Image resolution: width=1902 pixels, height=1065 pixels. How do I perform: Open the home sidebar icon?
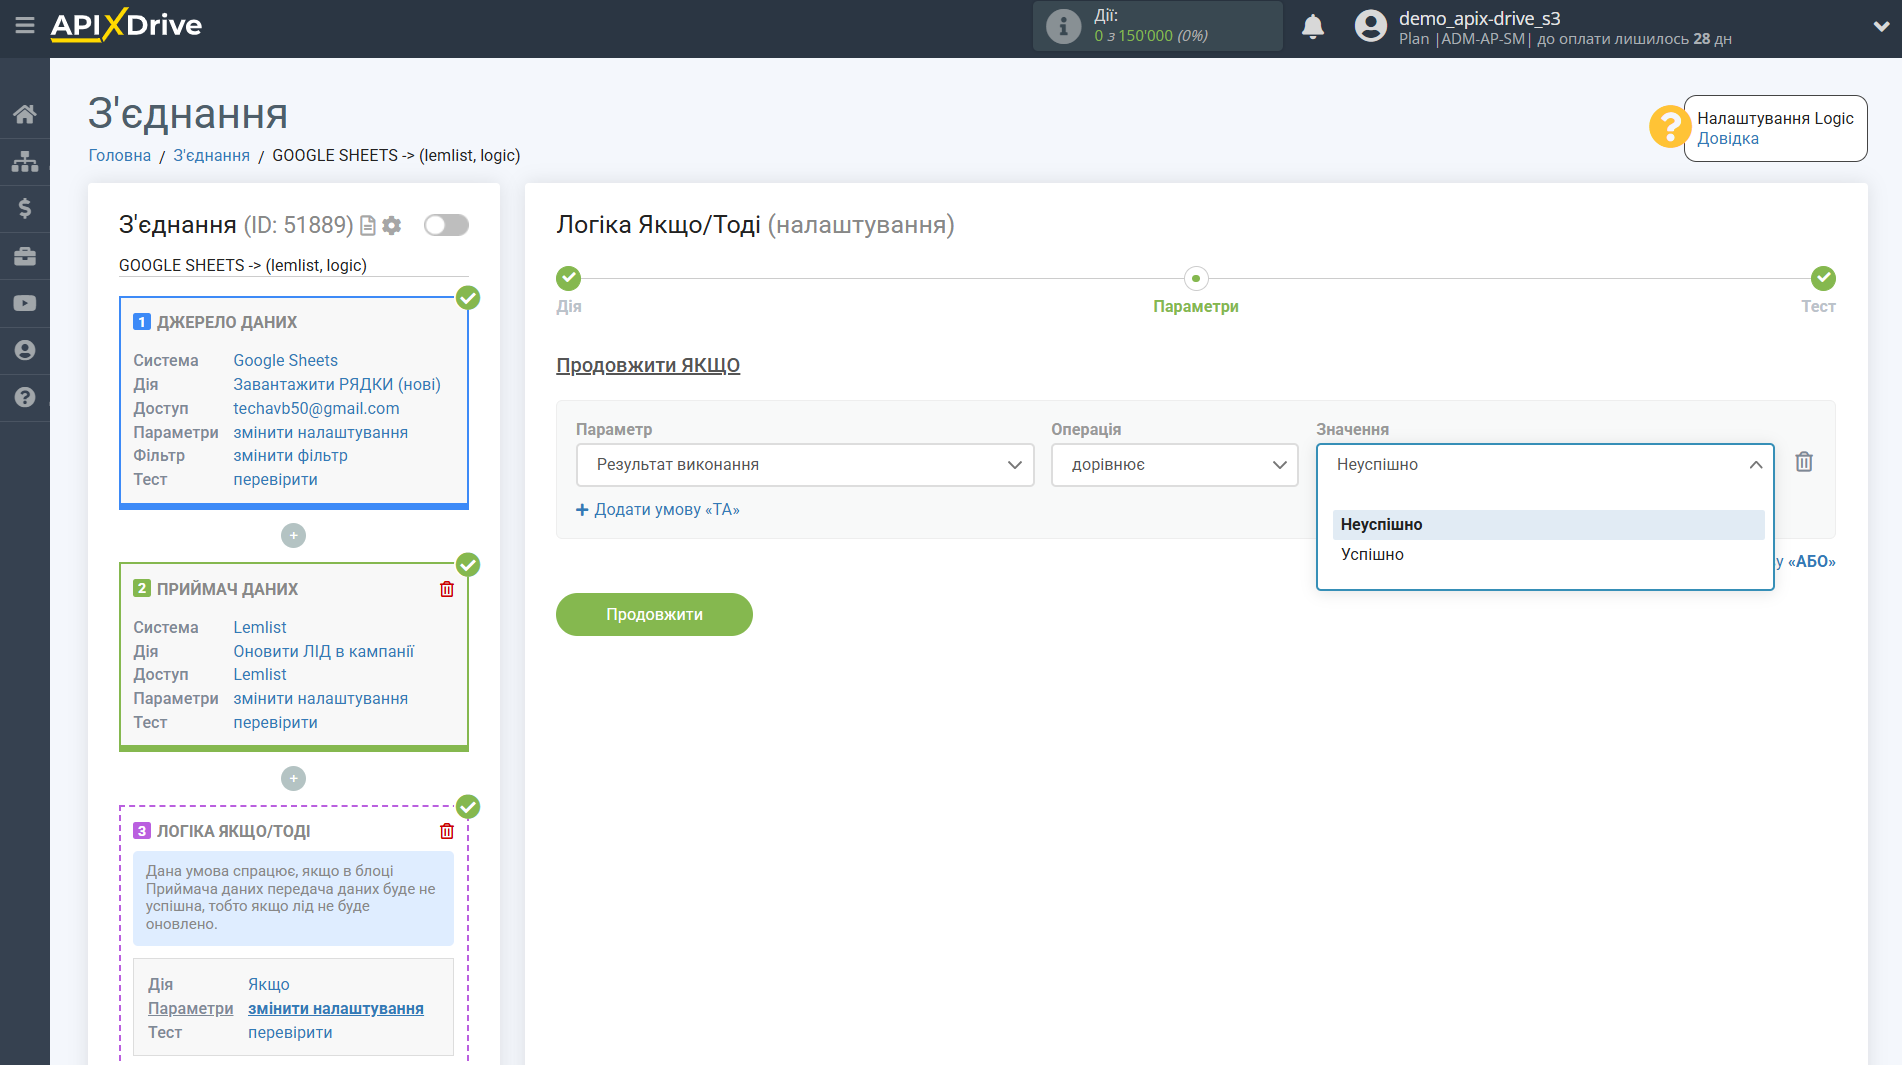25,114
